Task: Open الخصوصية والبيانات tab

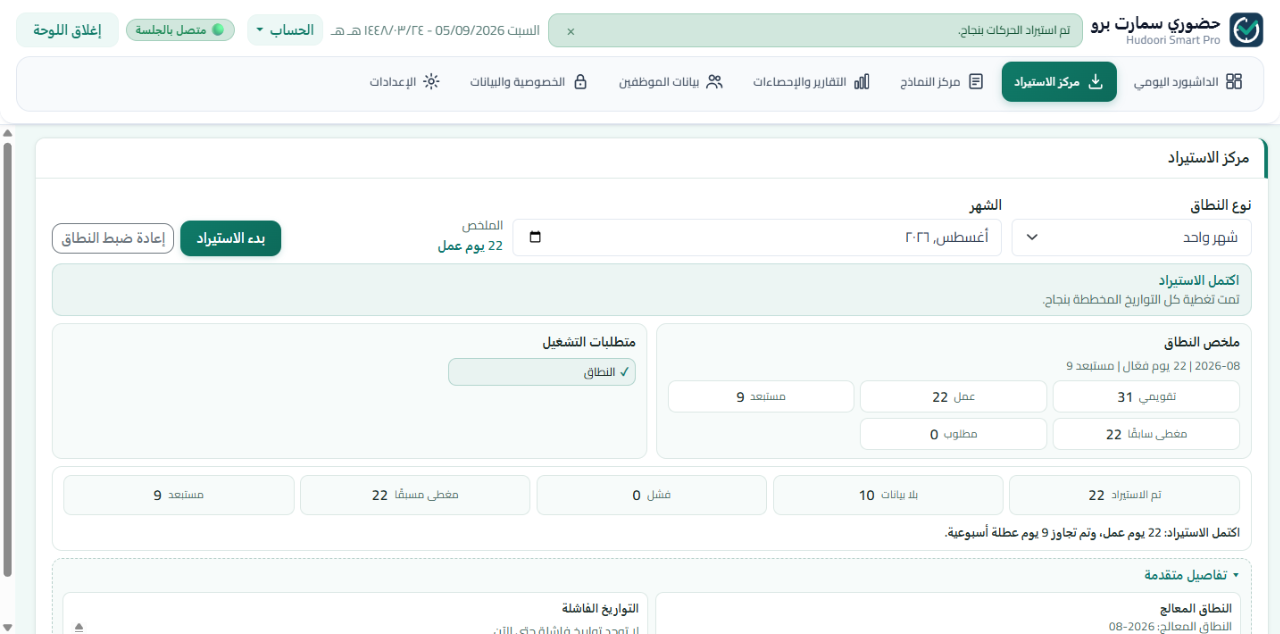Action: click(529, 82)
